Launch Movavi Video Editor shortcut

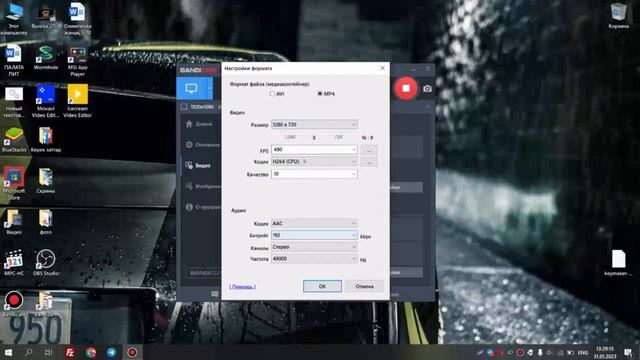click(x=46, y=101)
